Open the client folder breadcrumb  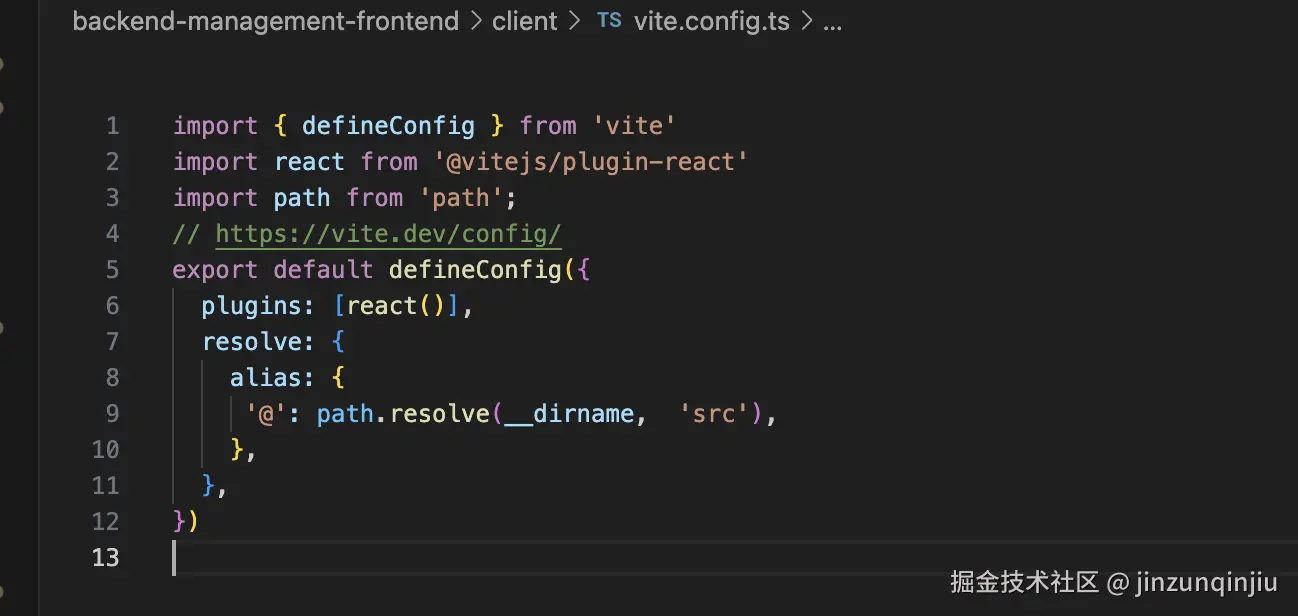coord(525,22)
